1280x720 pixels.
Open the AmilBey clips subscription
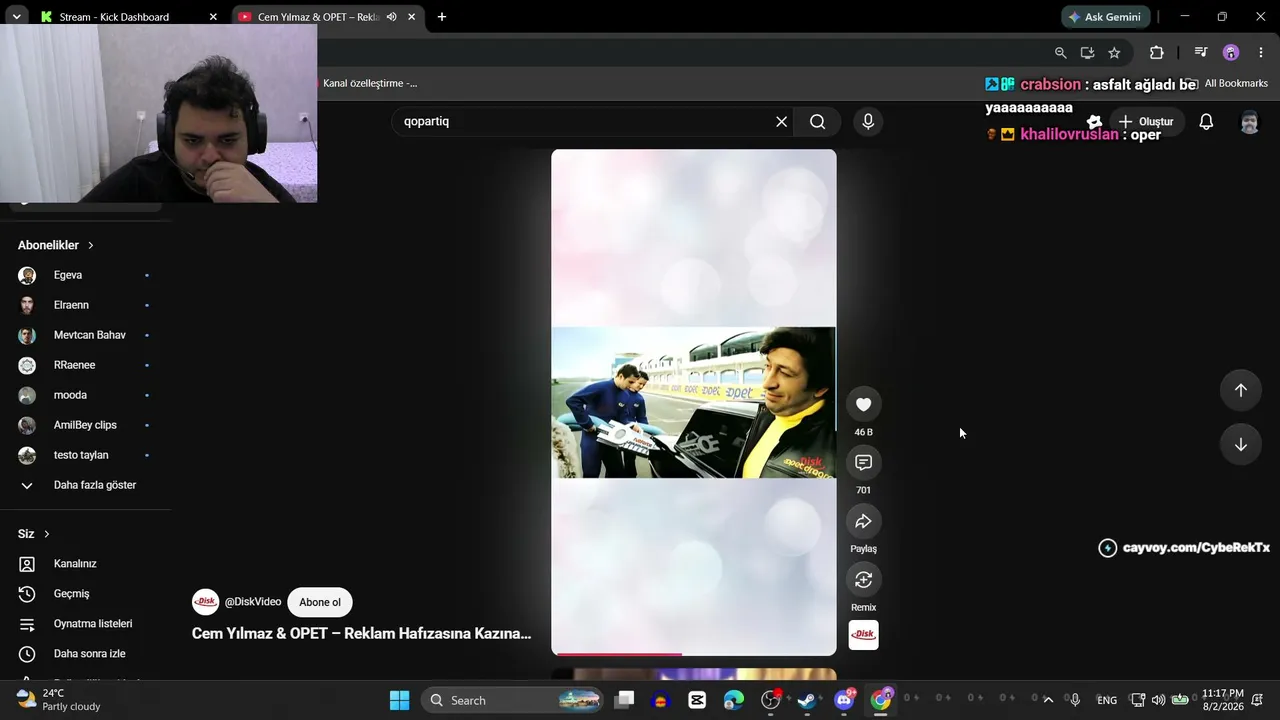[x=85, y=425]
